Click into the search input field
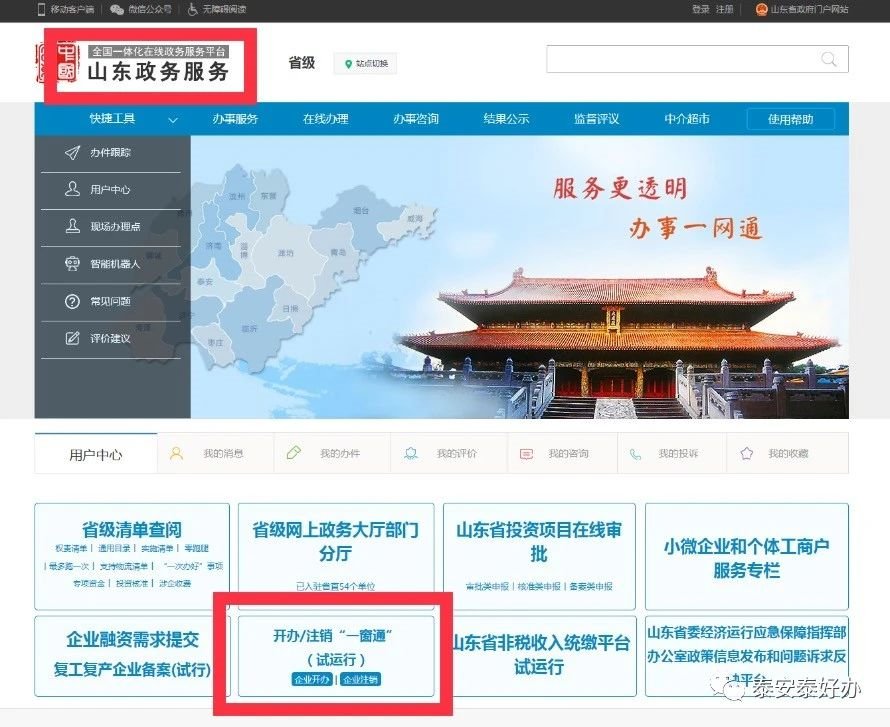The image size is (890, 727). point(680,59)
